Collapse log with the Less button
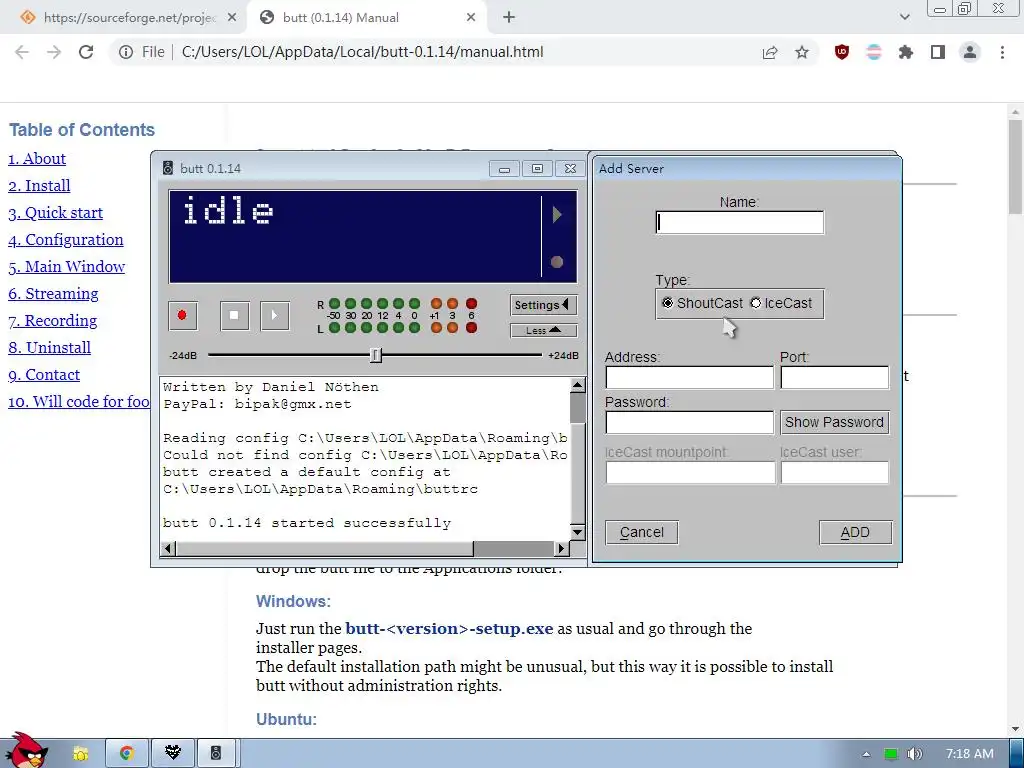Screen dimensions: 1024x768 pos(543,330)
